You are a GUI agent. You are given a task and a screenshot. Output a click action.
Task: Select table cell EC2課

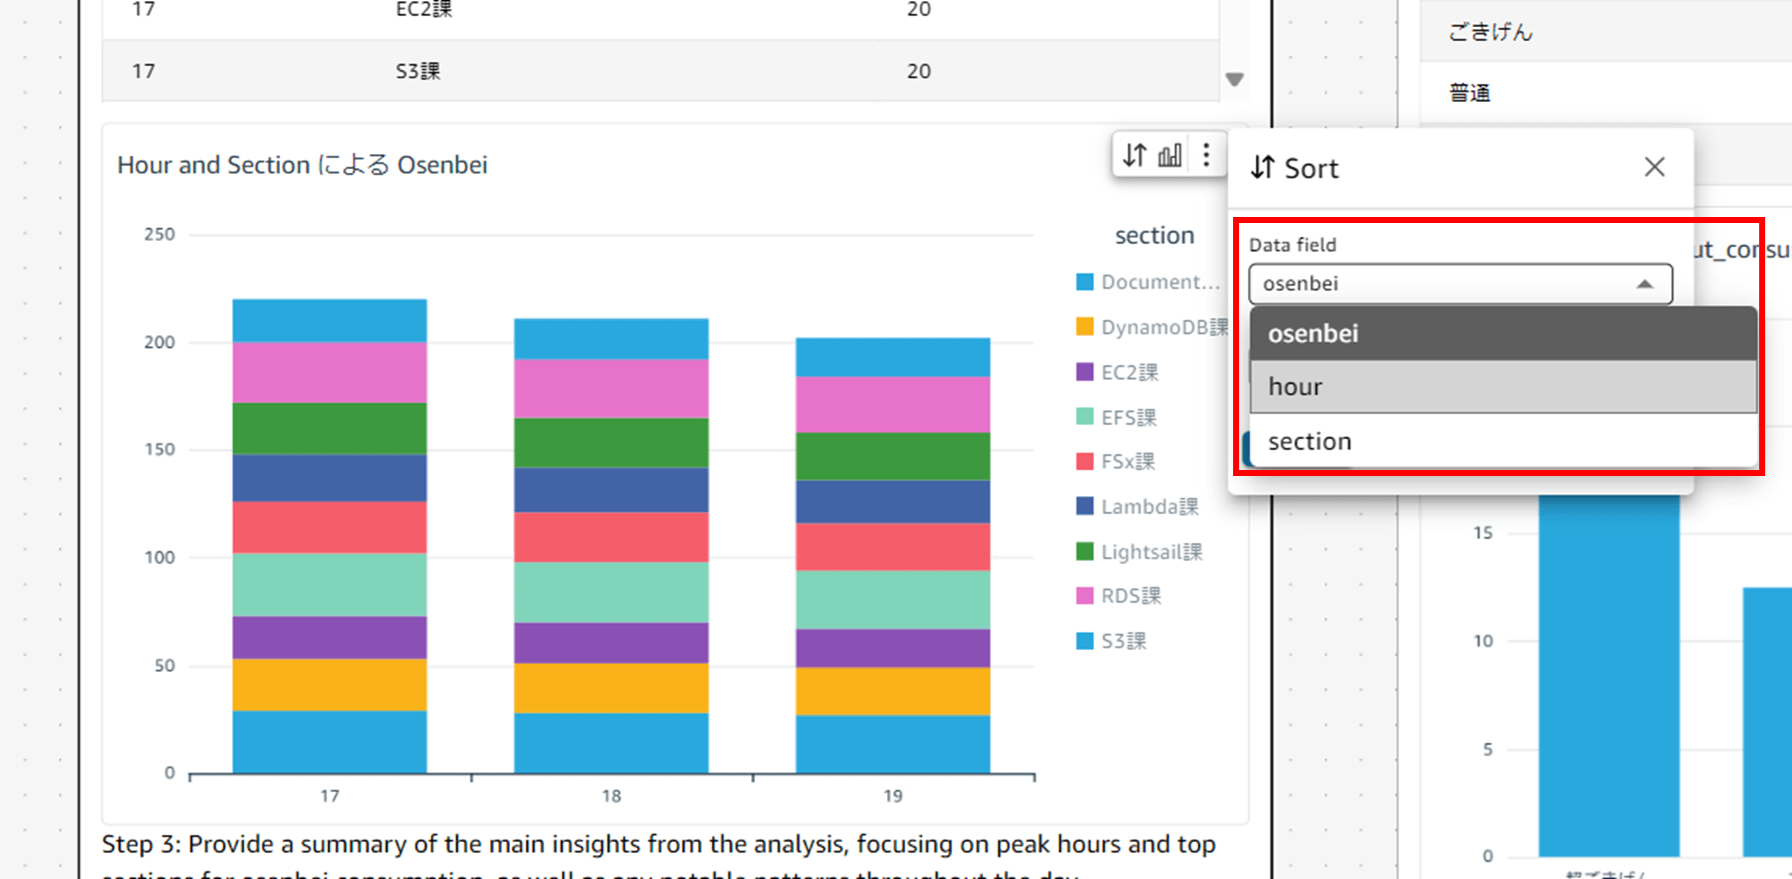click(424, 9)
